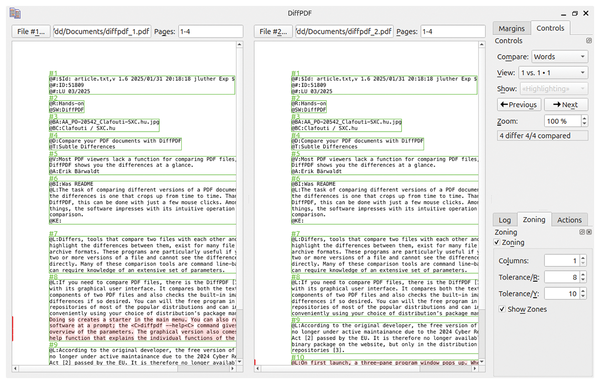
Task: Click the second file path field diffpdf_2.pdf
Action: tap(344, 31)
